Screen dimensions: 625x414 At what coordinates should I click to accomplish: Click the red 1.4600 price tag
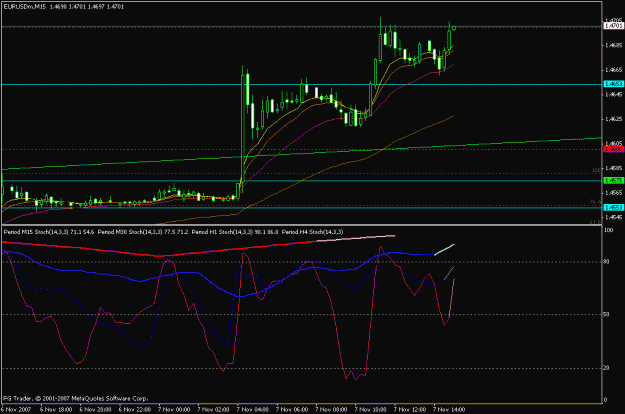click(613, 149)
